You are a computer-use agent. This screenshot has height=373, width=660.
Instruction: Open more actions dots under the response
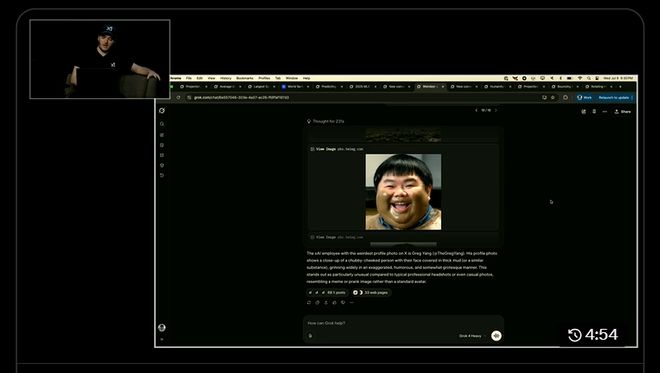point(351,302)
